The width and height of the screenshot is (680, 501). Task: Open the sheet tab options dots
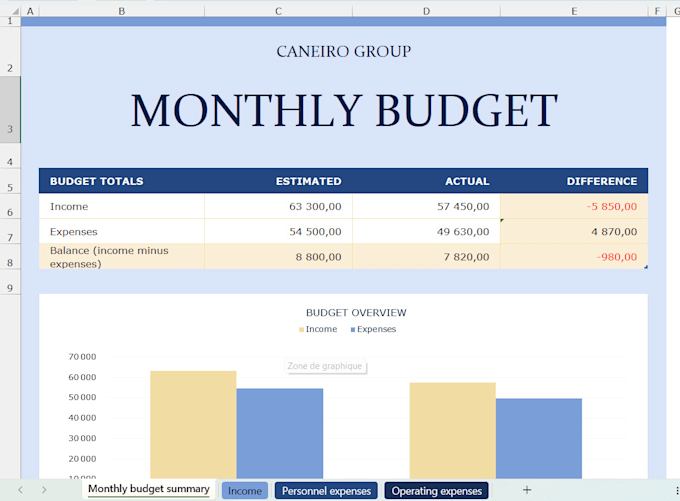677,491
